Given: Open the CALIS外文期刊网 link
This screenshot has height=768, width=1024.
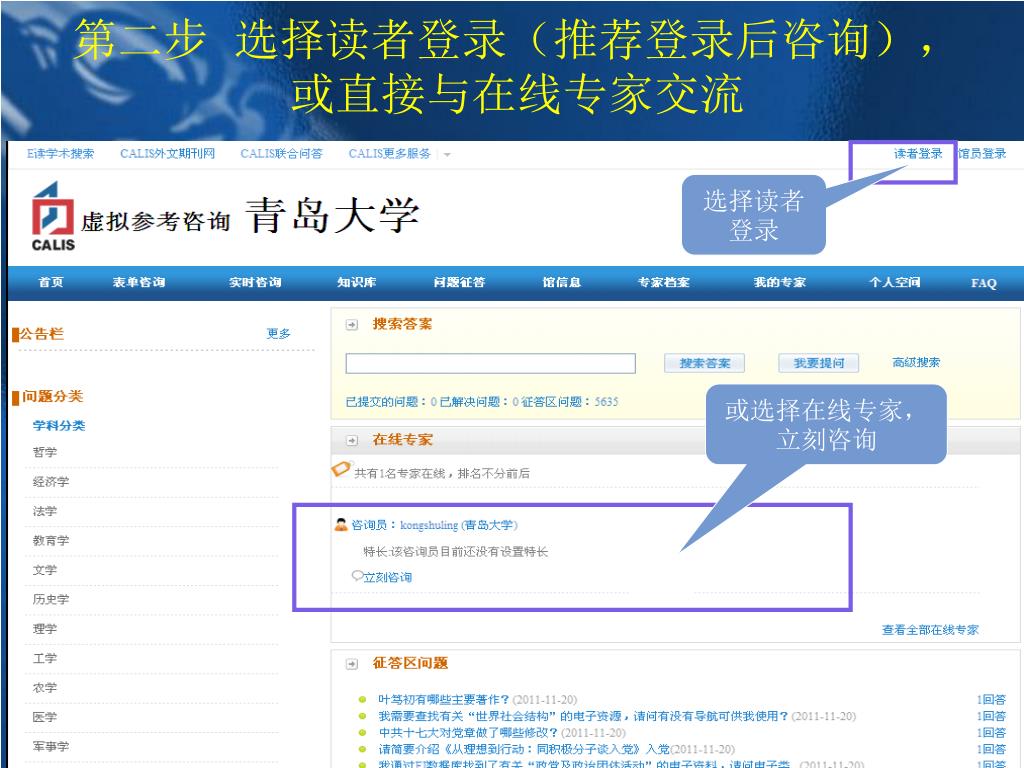Looking at the screenshot, I should (x=167, y=153).
